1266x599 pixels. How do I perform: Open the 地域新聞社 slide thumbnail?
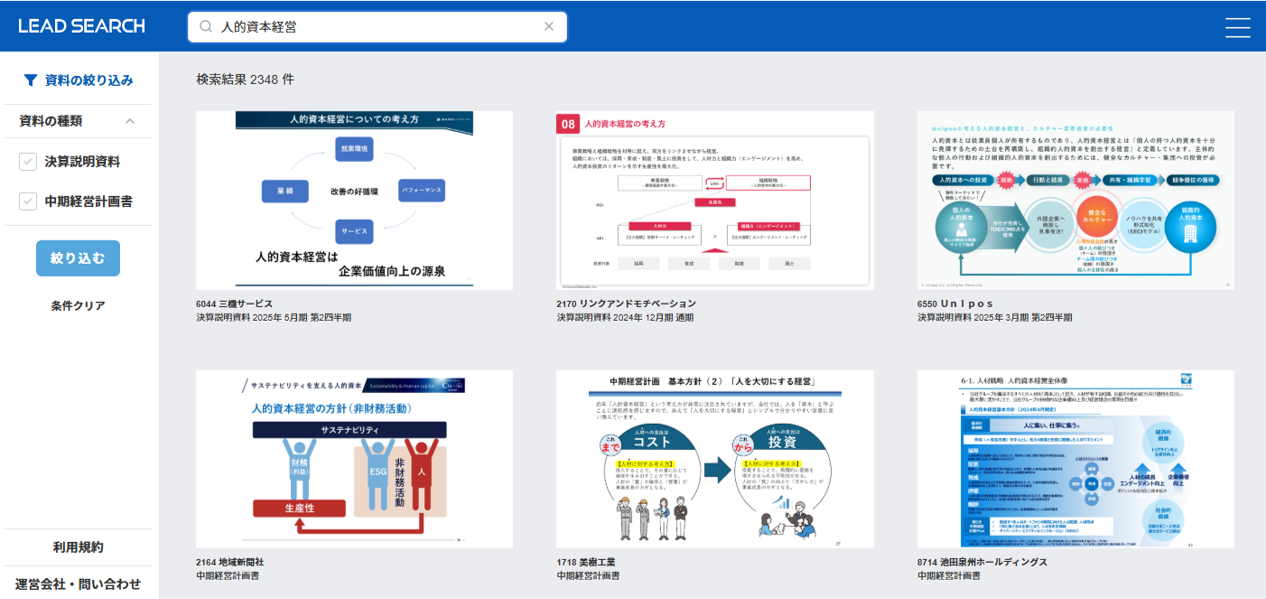(x=354, y=459)
